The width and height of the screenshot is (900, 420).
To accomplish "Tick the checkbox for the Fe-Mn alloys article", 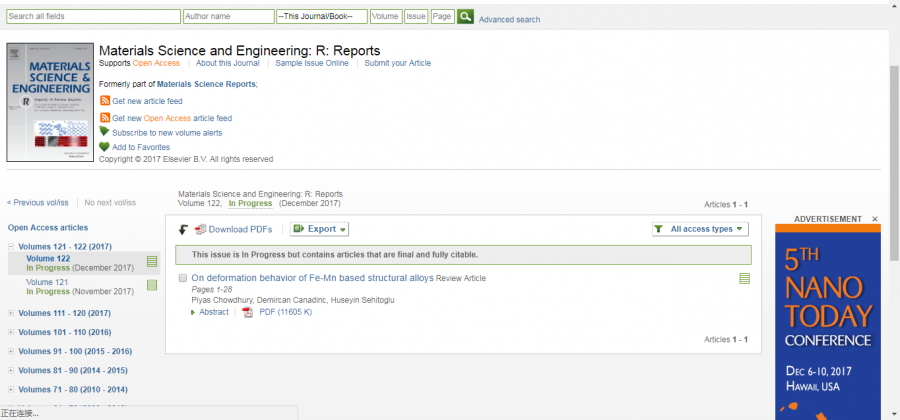I will 182,278.
